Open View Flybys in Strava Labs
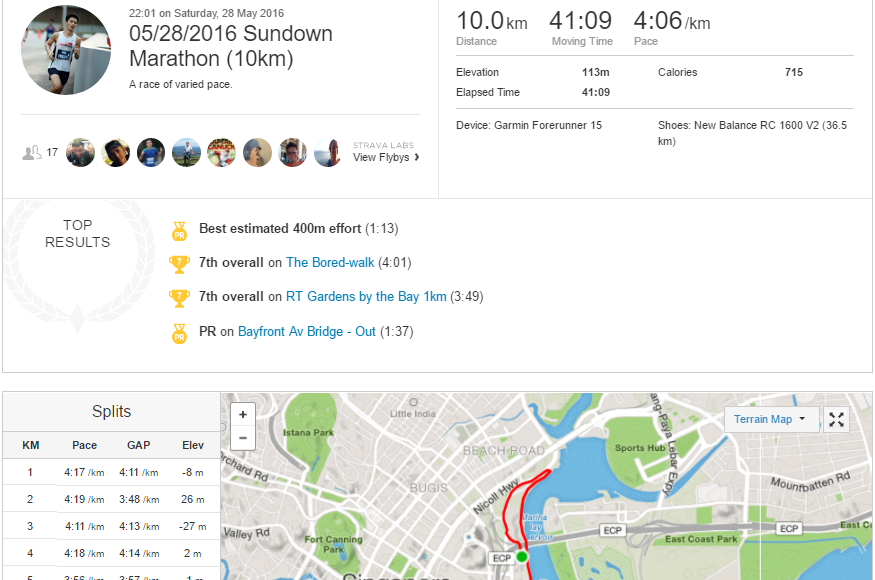This screenshot has width=875, height=580. tap(386, 157)
